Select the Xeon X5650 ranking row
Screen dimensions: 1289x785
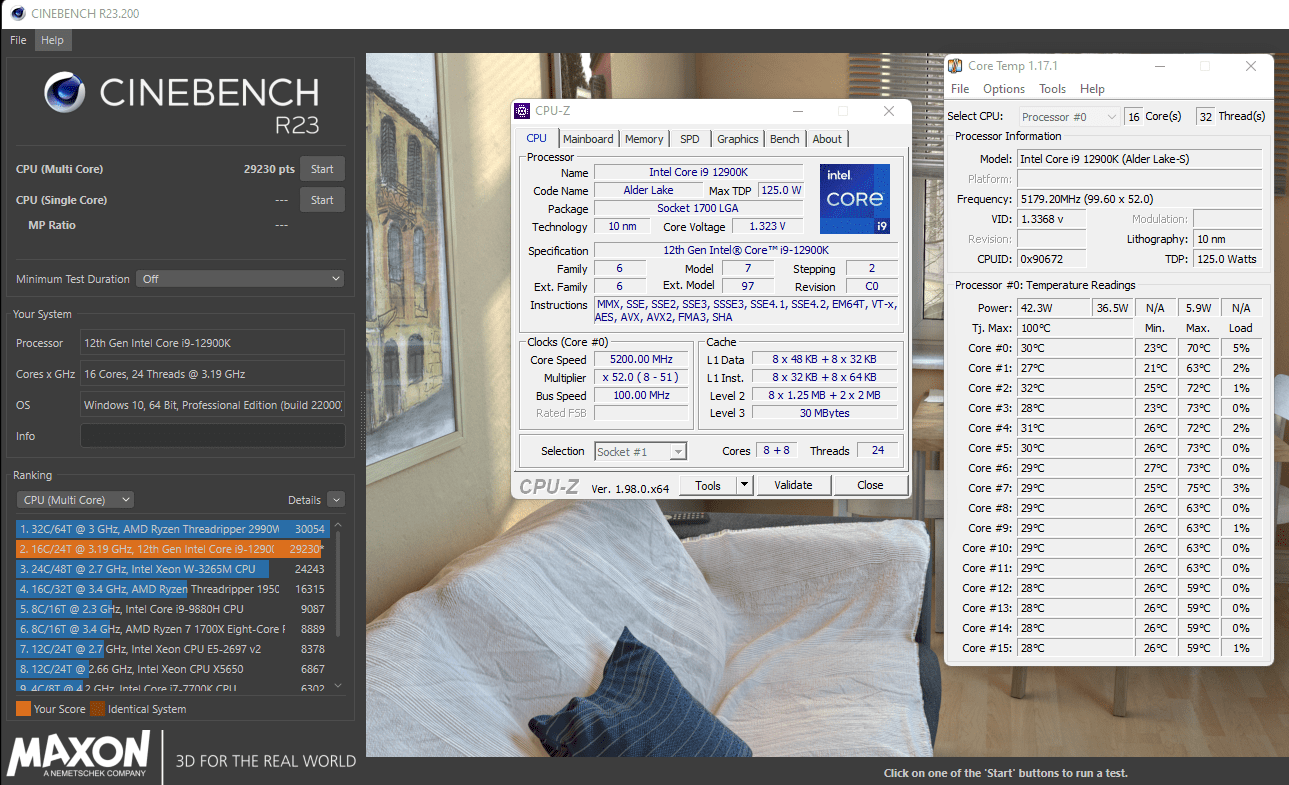click(x=172, y=669)
